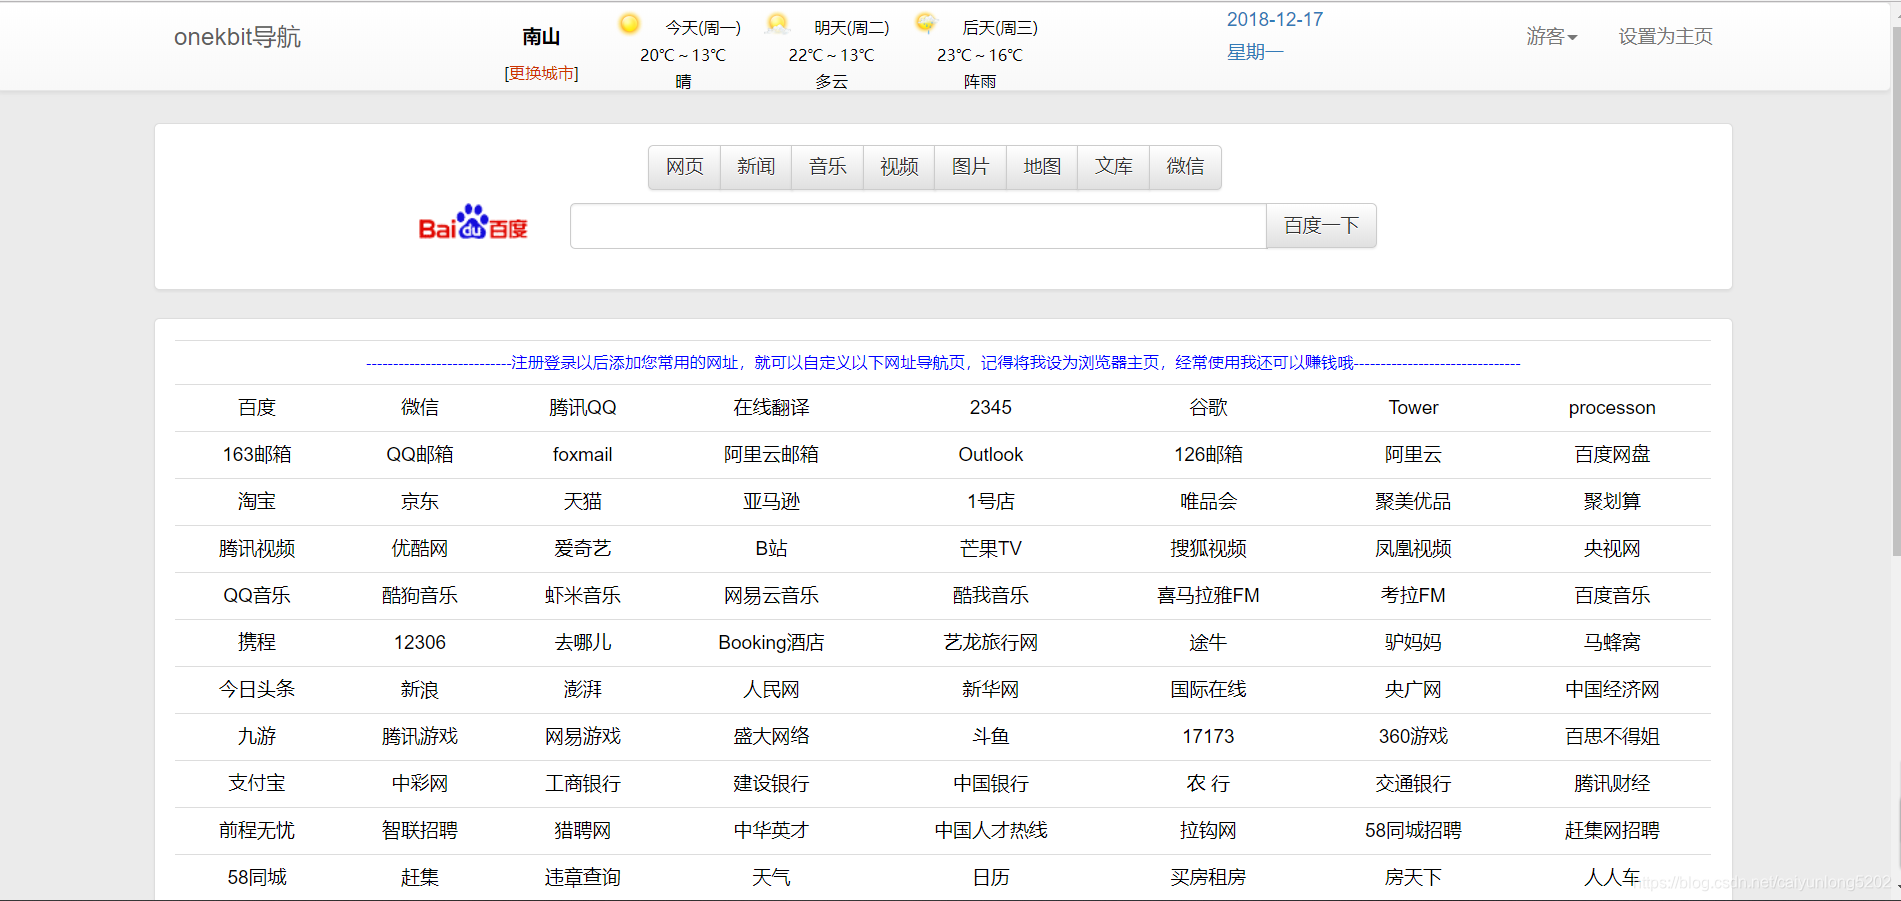Open the 喜马拉雅FM link
The width and height of the screenshot is (1901, 901).
(x=1208, y=596)
